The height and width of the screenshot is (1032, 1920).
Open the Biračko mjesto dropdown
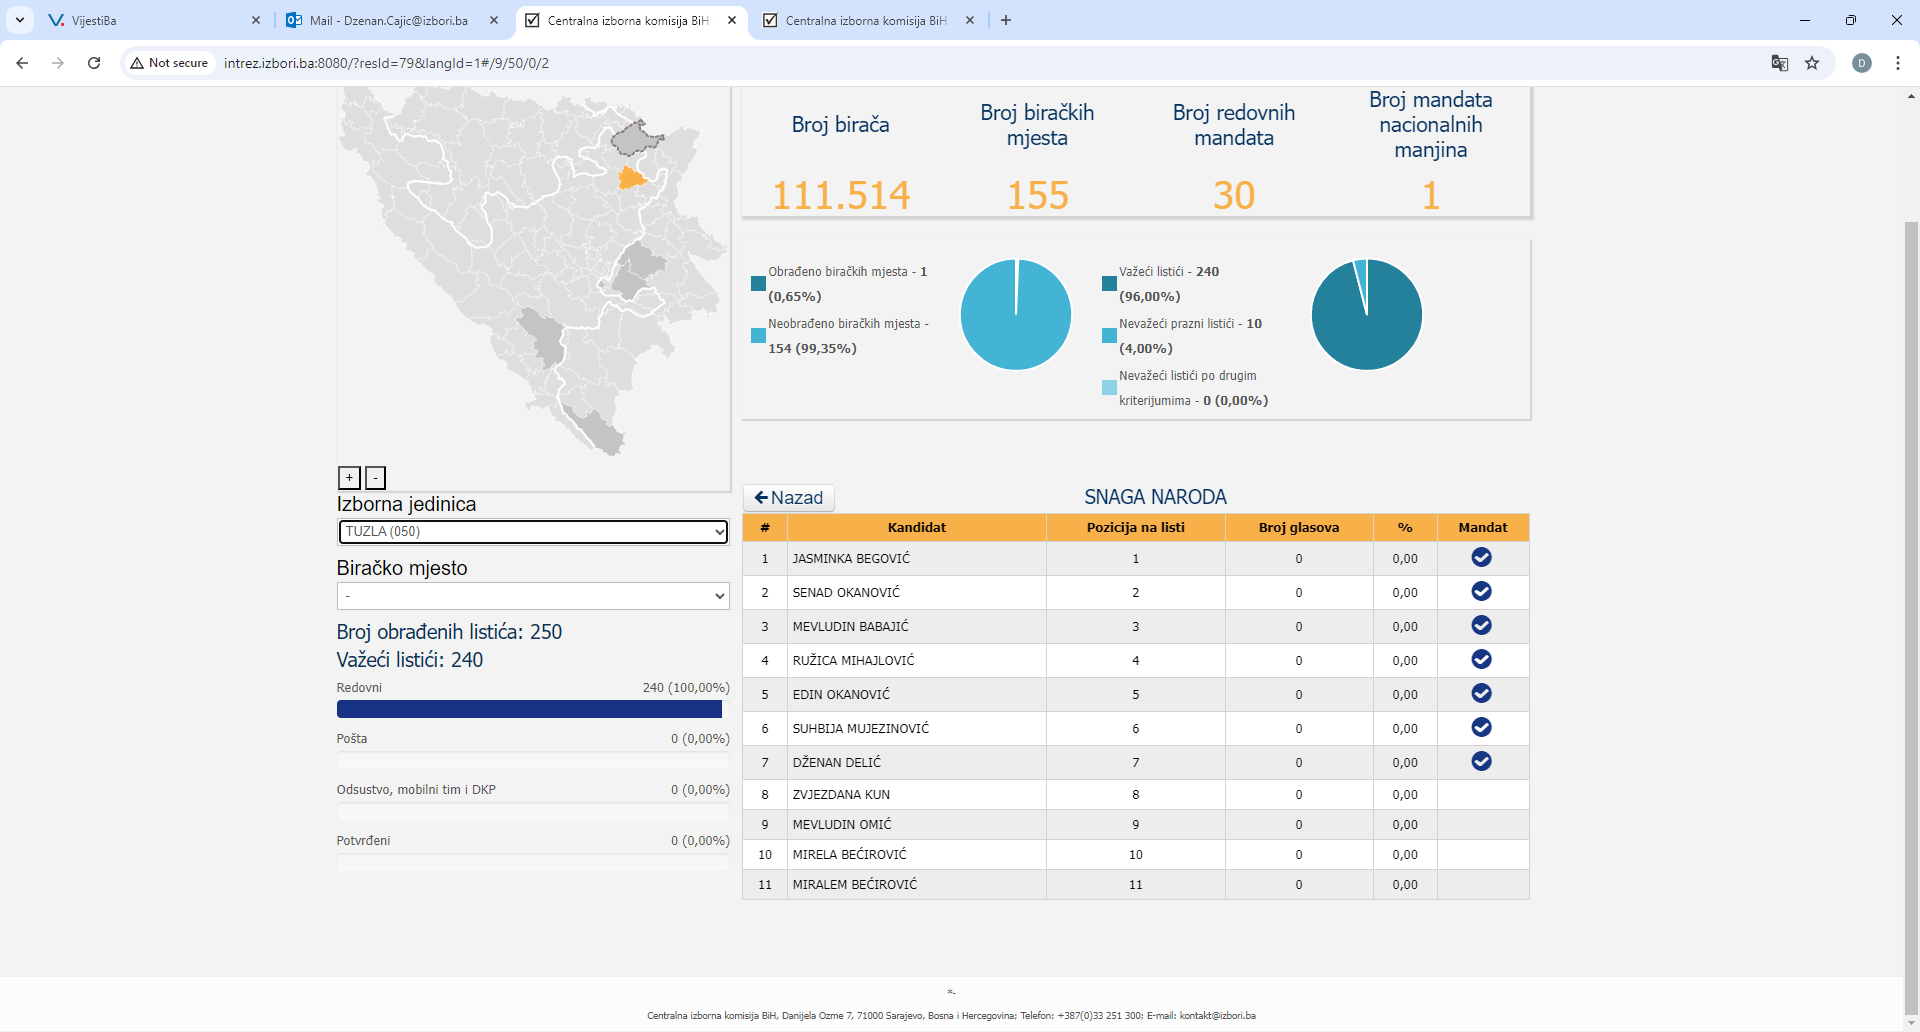tap(533, 596)
